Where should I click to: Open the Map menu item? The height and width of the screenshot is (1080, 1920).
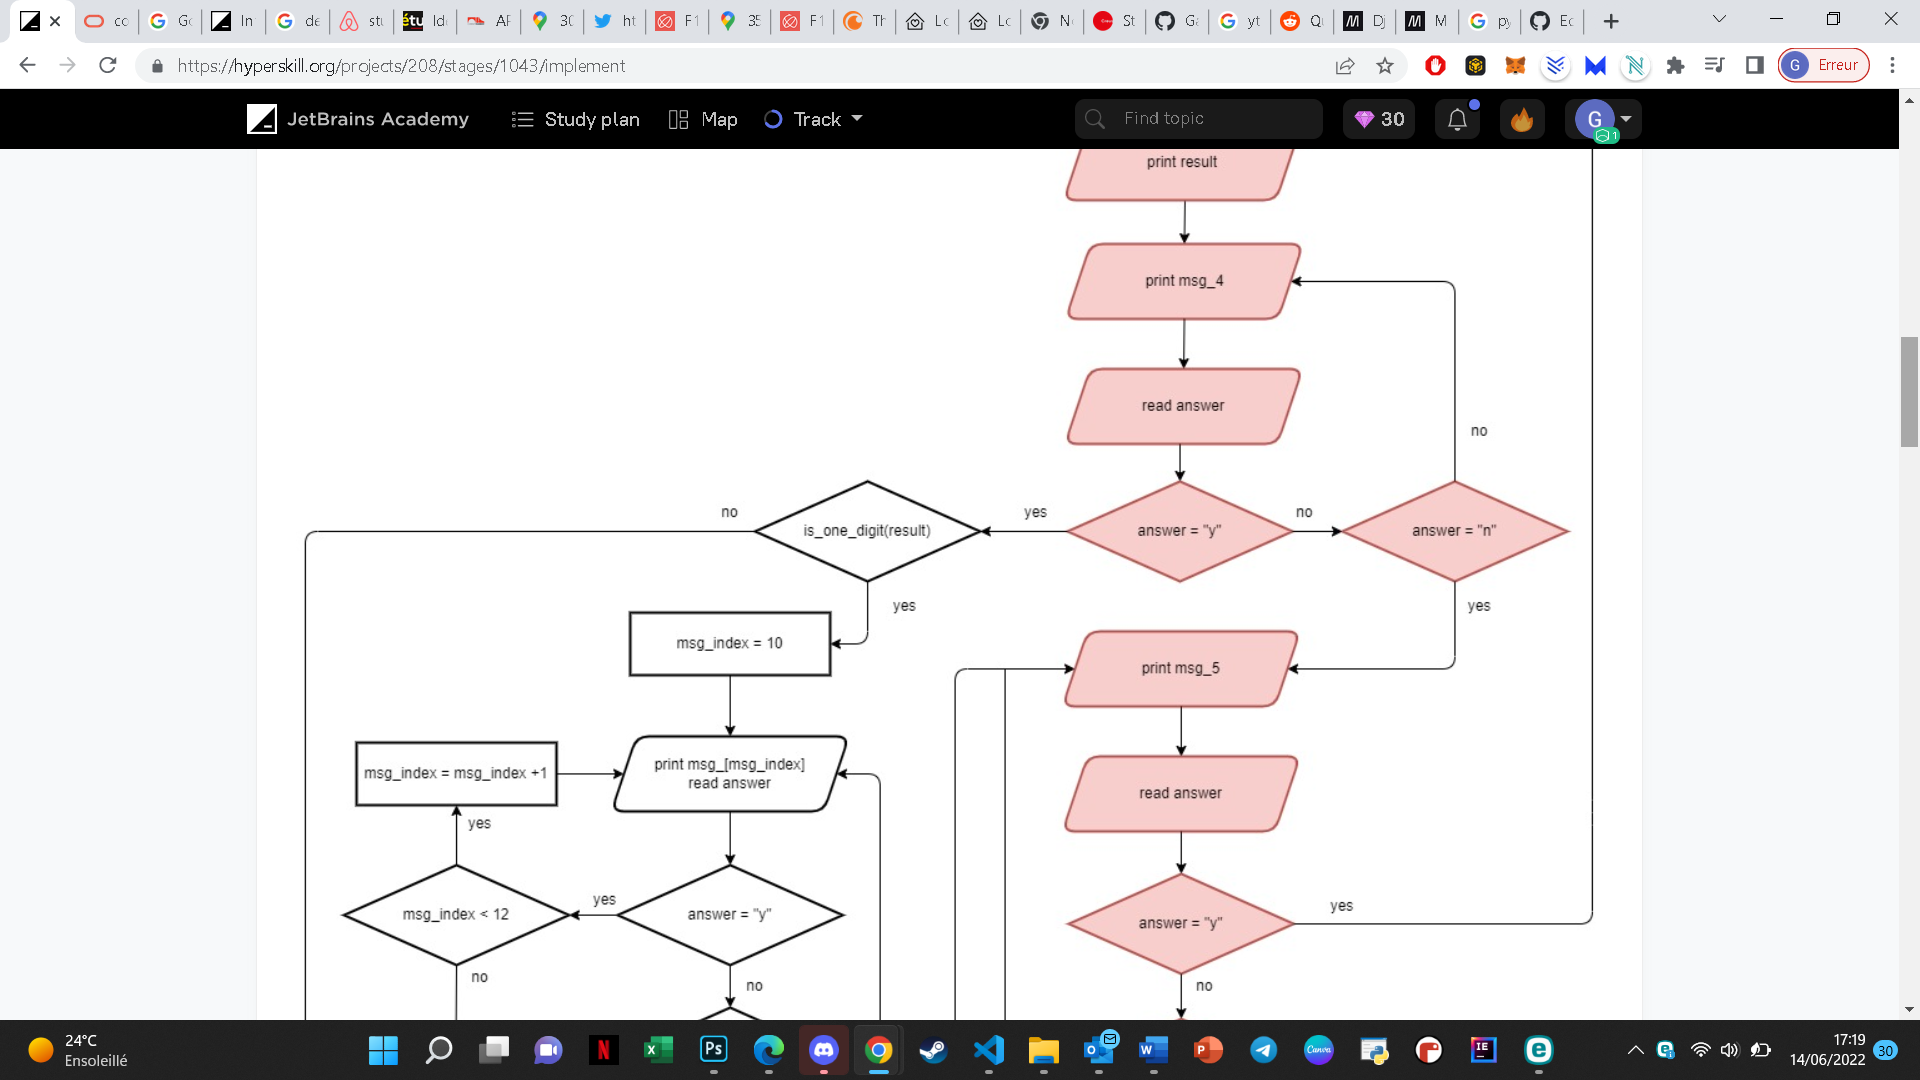coord(703,119)
